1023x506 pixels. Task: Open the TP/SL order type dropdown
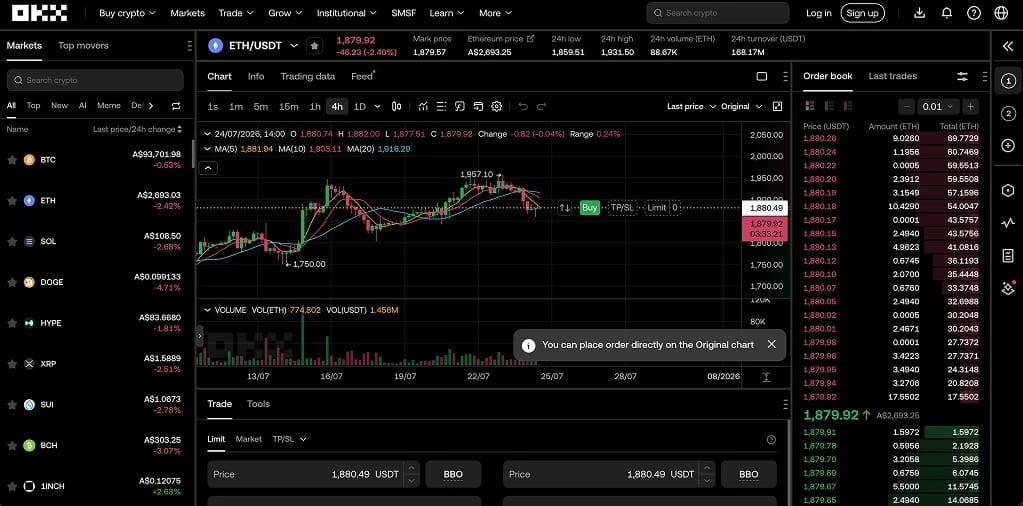pyautogui.click(x=290, y=439)
